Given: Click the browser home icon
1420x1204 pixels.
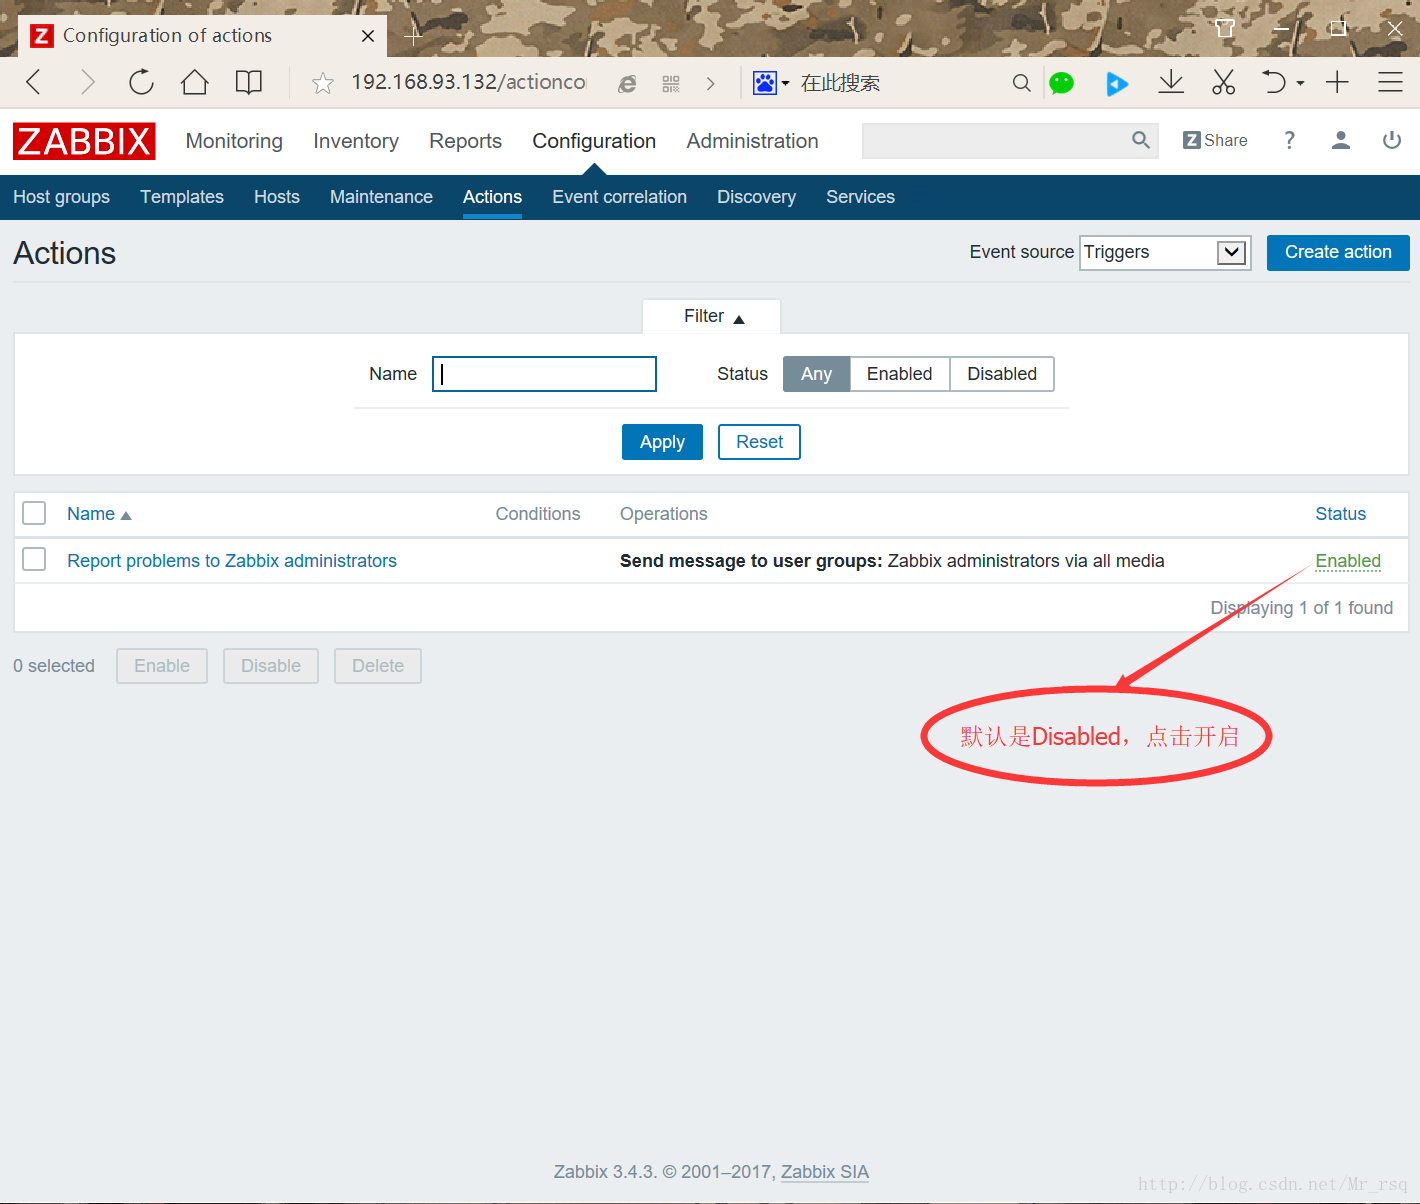Looking at the screenshot, I should point(194,82).
